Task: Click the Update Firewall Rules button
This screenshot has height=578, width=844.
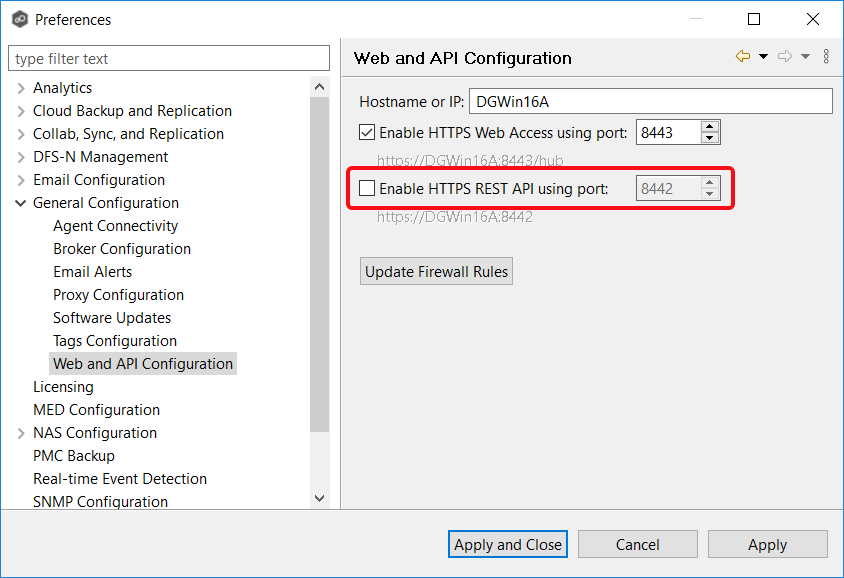Action: tap(436, 270)
